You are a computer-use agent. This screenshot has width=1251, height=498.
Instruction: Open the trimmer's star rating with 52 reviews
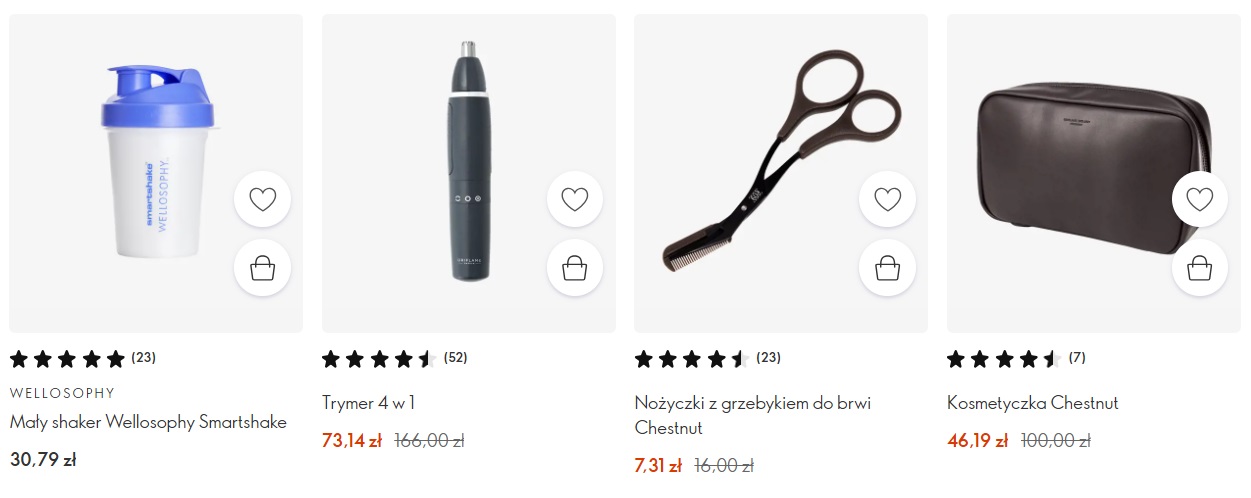[395, 358]
